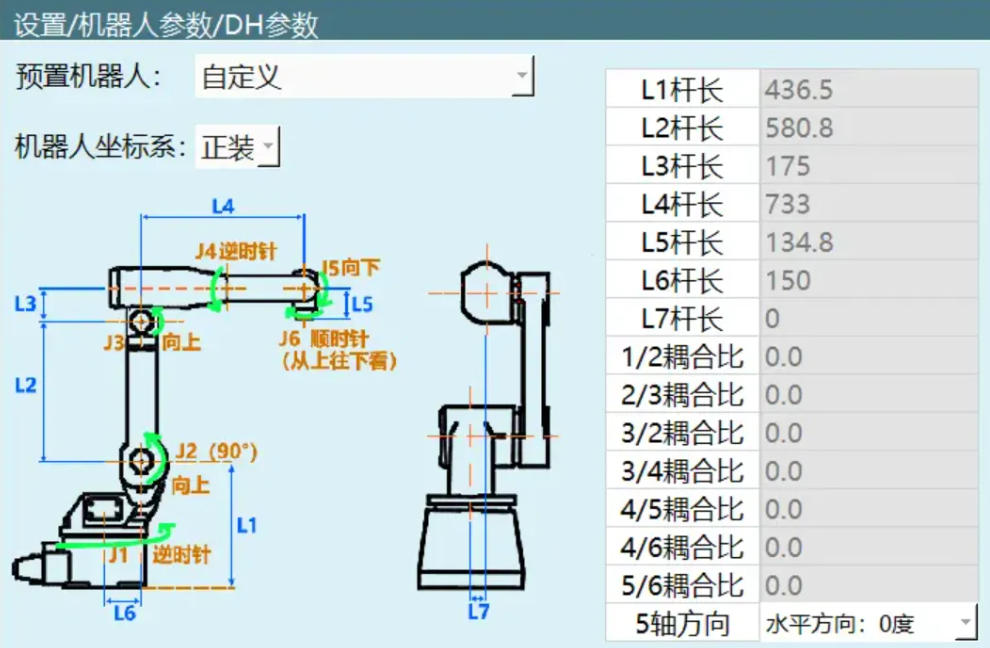Open the 预置机器人 preset dropdown
990x648 pixels.
[x=365, y=77]
